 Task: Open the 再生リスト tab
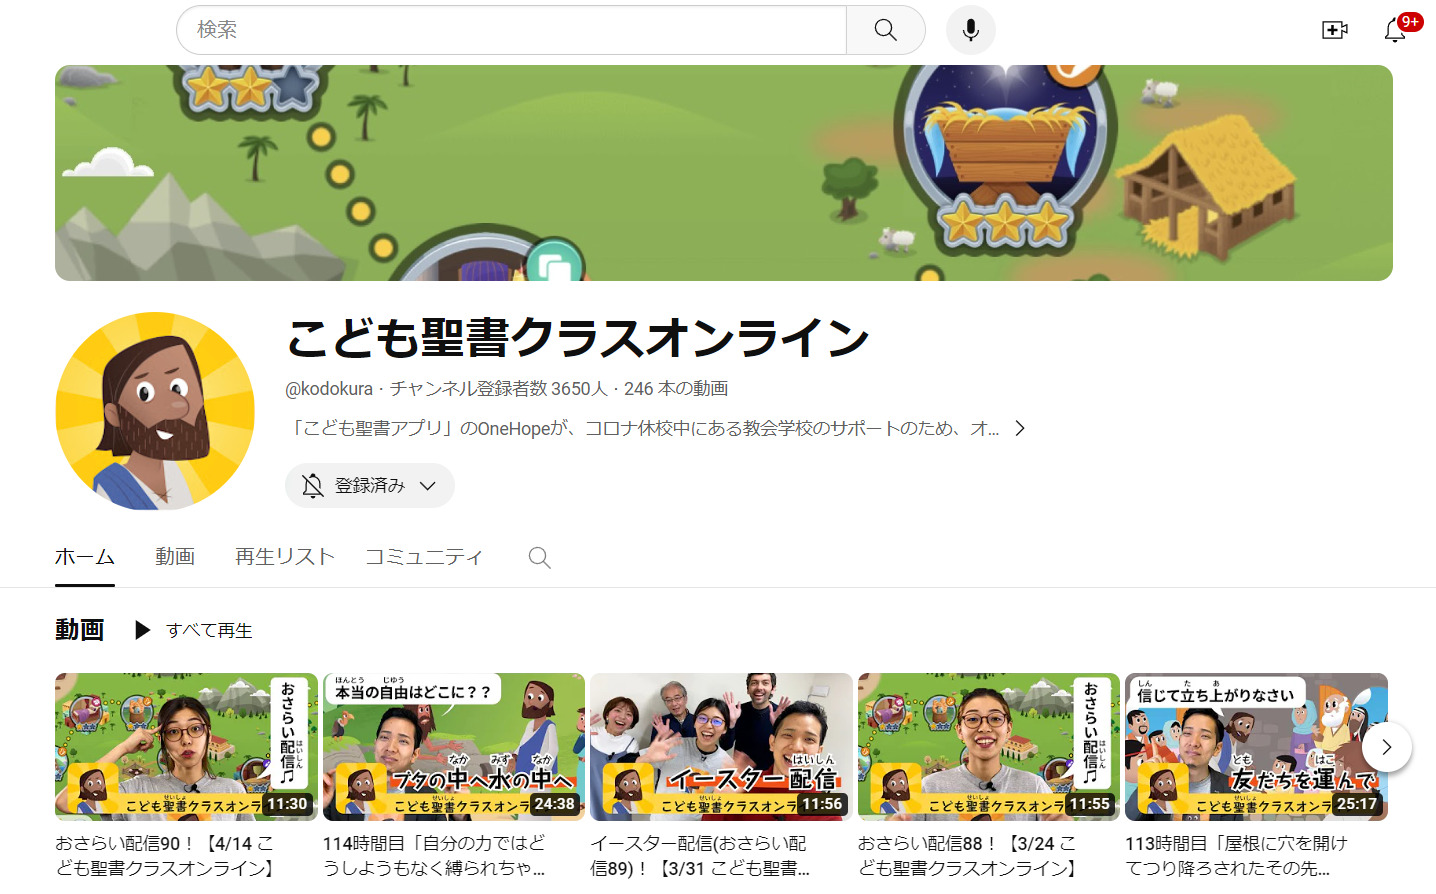coord(284,557)
